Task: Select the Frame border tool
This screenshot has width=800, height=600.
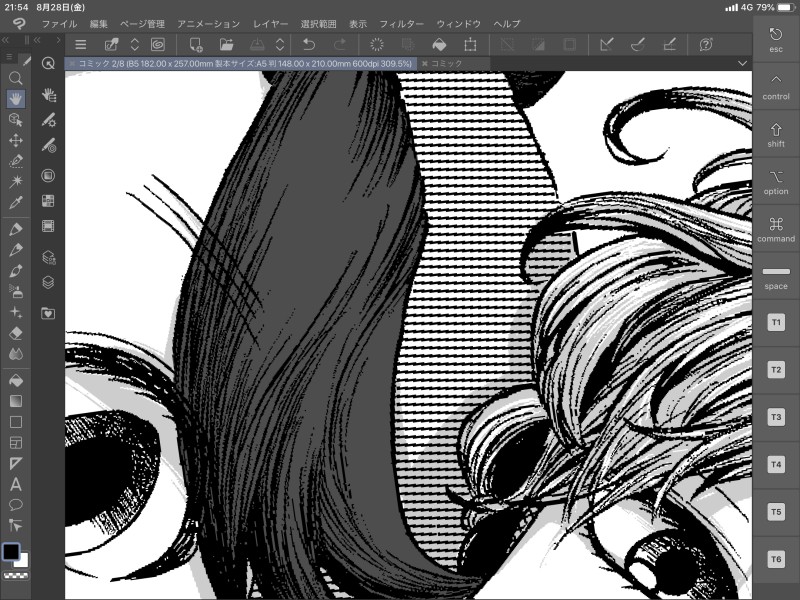Action: click(16, 443)
